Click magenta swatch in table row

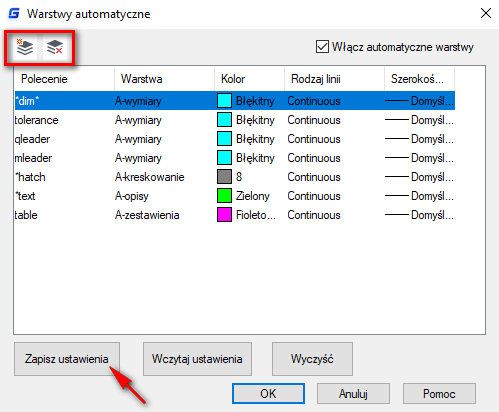(x=224, y=215)
